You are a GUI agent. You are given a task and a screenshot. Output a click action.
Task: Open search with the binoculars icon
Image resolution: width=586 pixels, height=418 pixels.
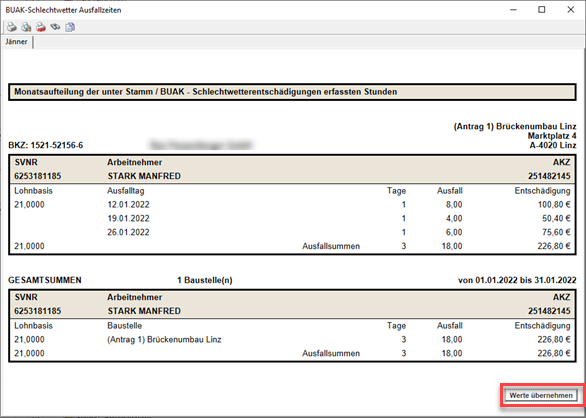point(55,27)
